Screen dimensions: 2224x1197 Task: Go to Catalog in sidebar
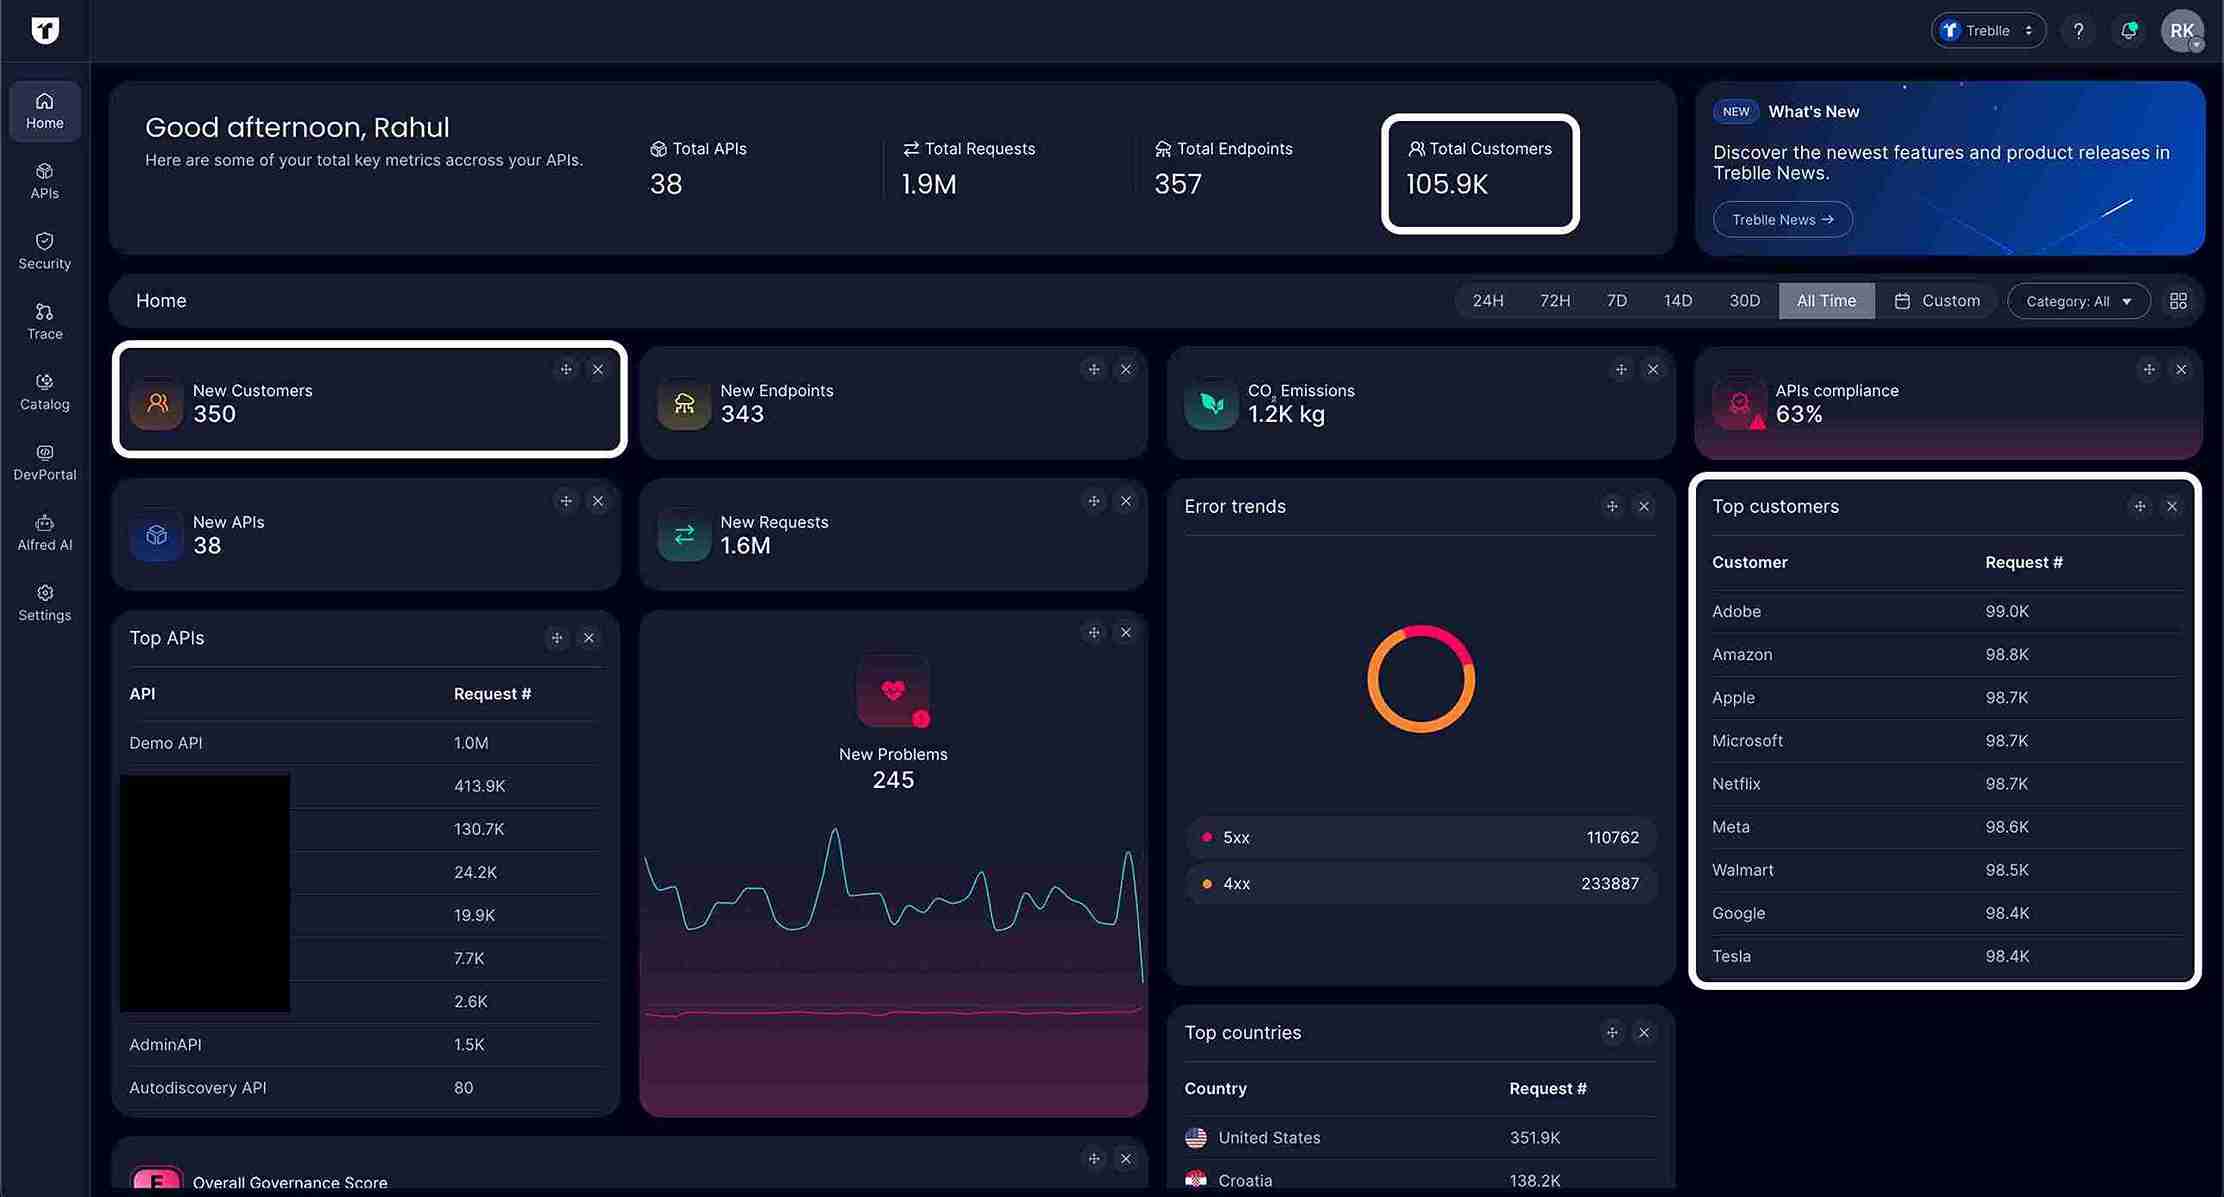[44, 392]
